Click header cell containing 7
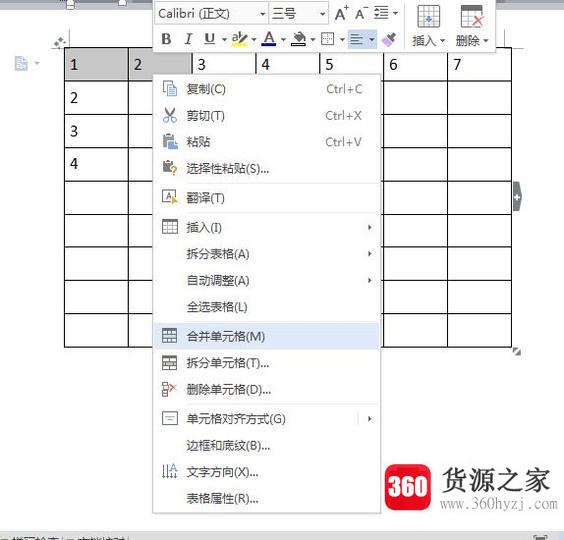 [x=479, y=64]
